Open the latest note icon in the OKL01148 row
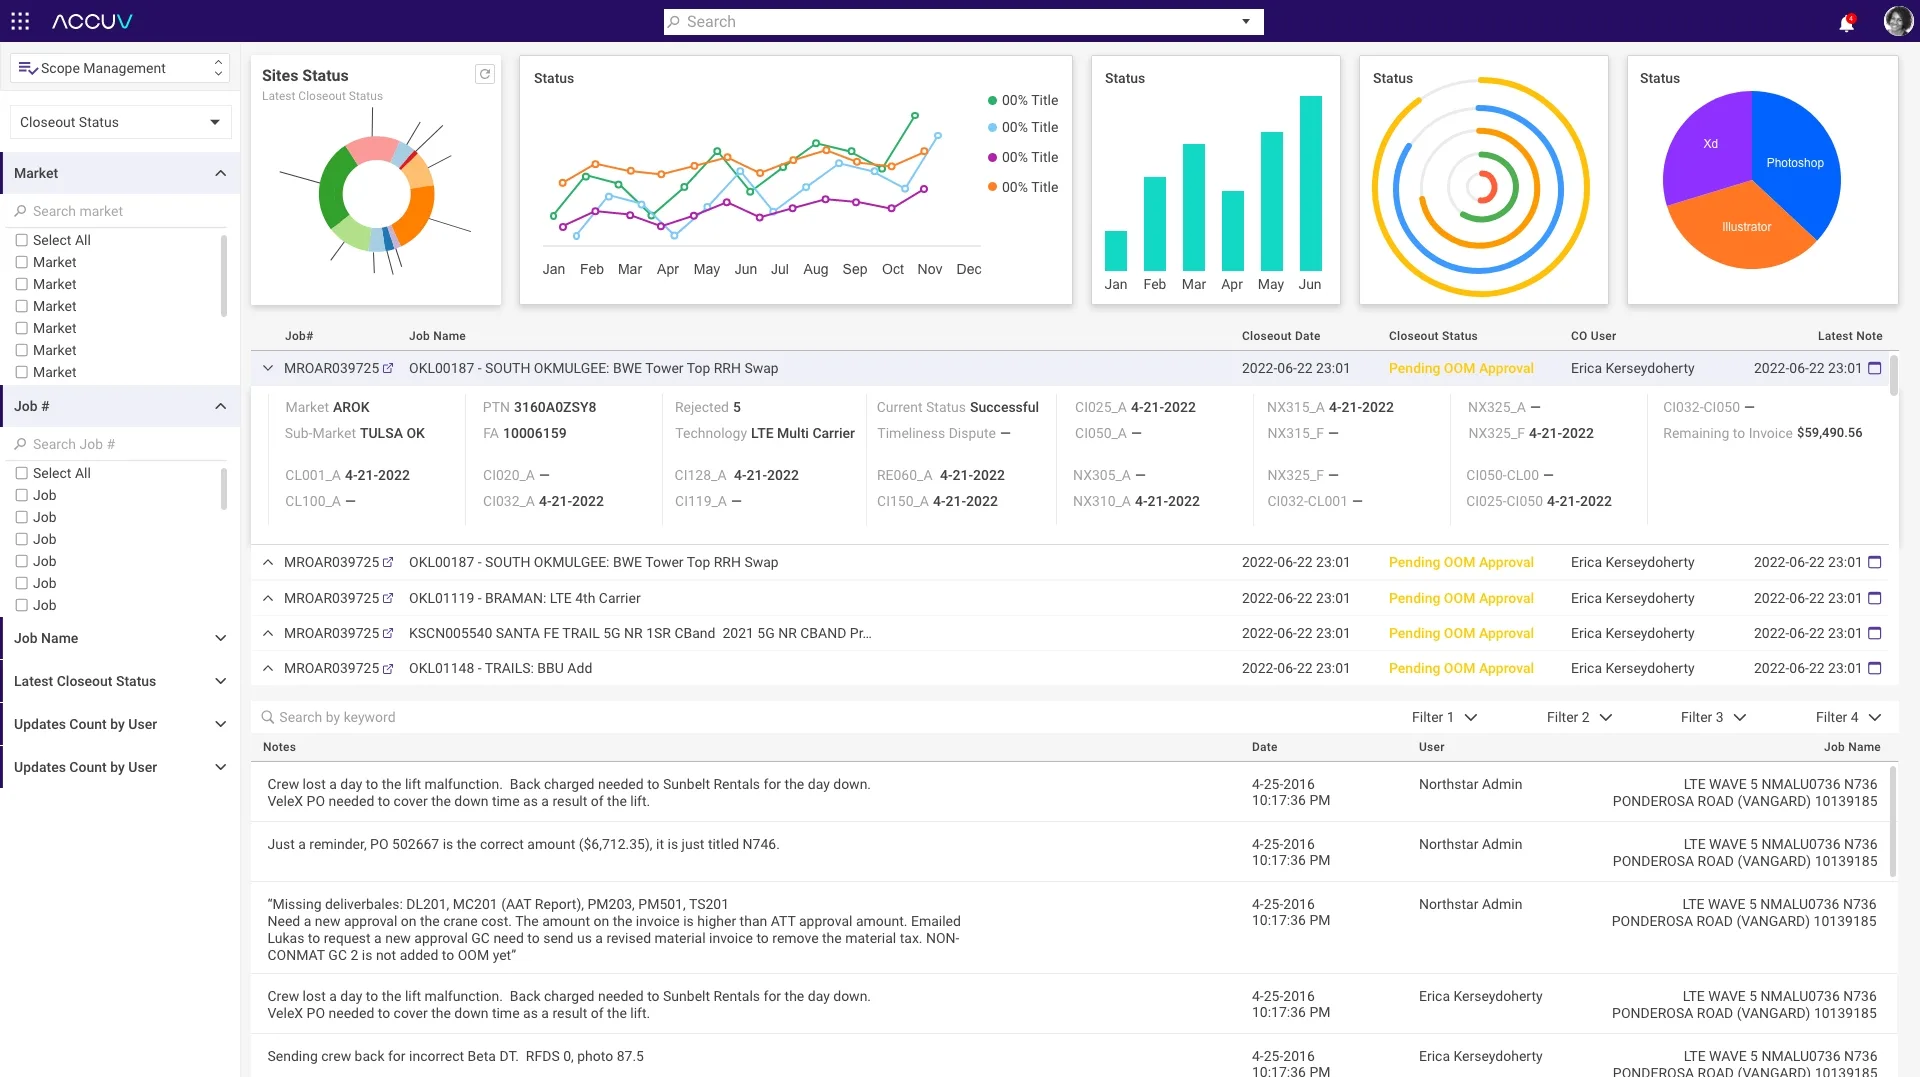This screenshot has height=1077, width=1920. [1875, 668]
